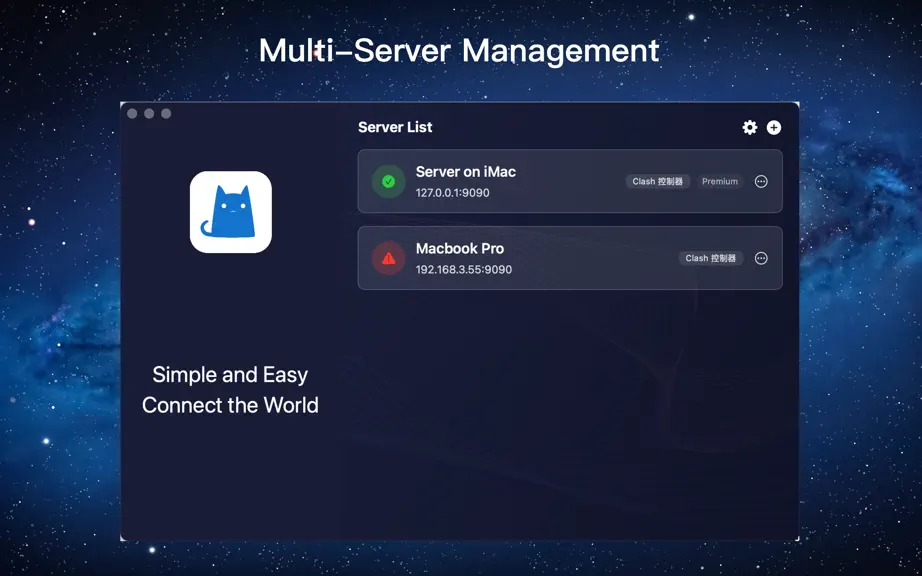Click the address 127.0.0.1:9090
The height and width of the screenshot is (576, 922).
(452, 193)
